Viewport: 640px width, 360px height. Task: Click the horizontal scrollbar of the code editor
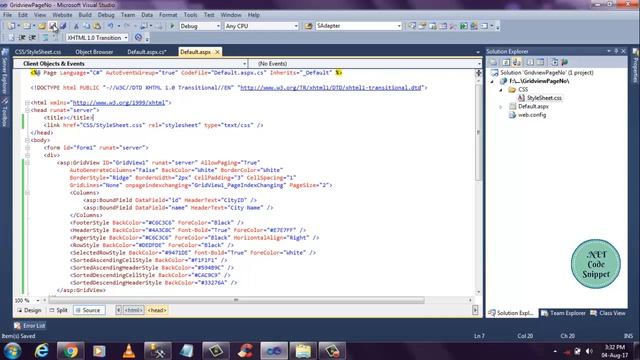pyautogui.click(x=236, y=300)
